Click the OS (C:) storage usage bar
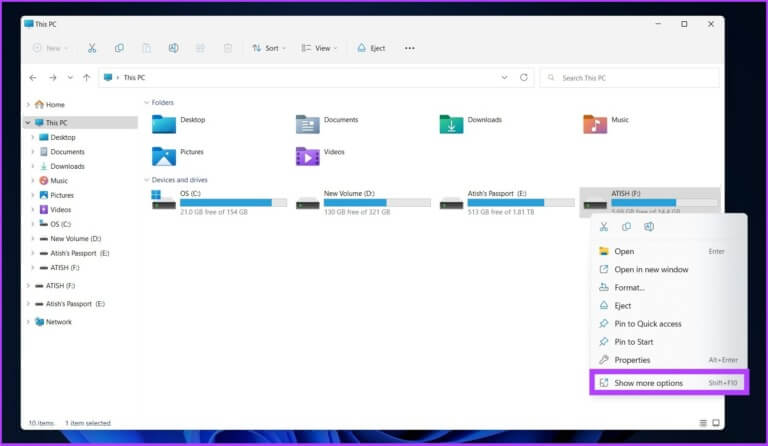The width and height of the screenshot is (768, 446). [234, 203]
